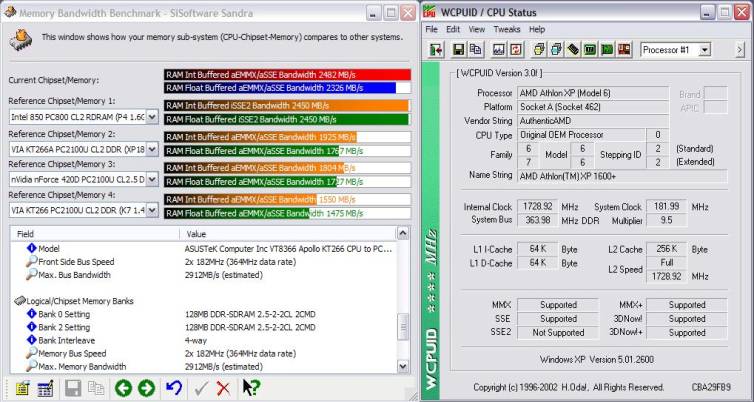Click the yellow stacked chips icon in WCPUID
This screenshot has height=402, width=754.
(540, 50)
